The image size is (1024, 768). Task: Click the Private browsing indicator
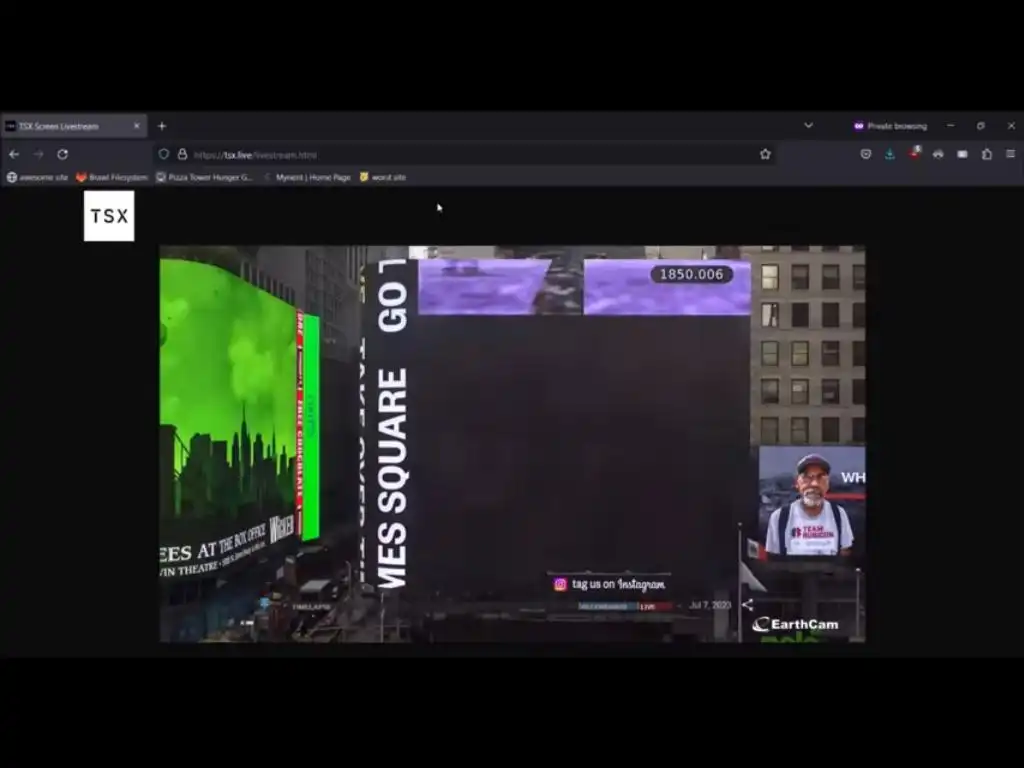coord(890,126)
